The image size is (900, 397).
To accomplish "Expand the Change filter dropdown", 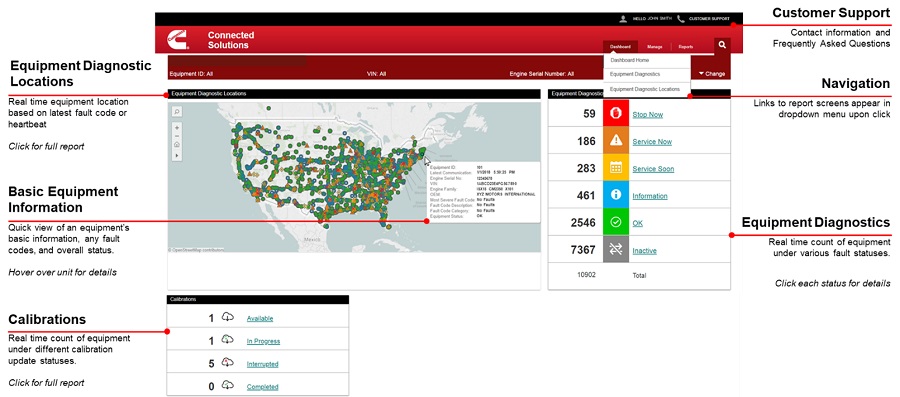I will pos(712,74).
